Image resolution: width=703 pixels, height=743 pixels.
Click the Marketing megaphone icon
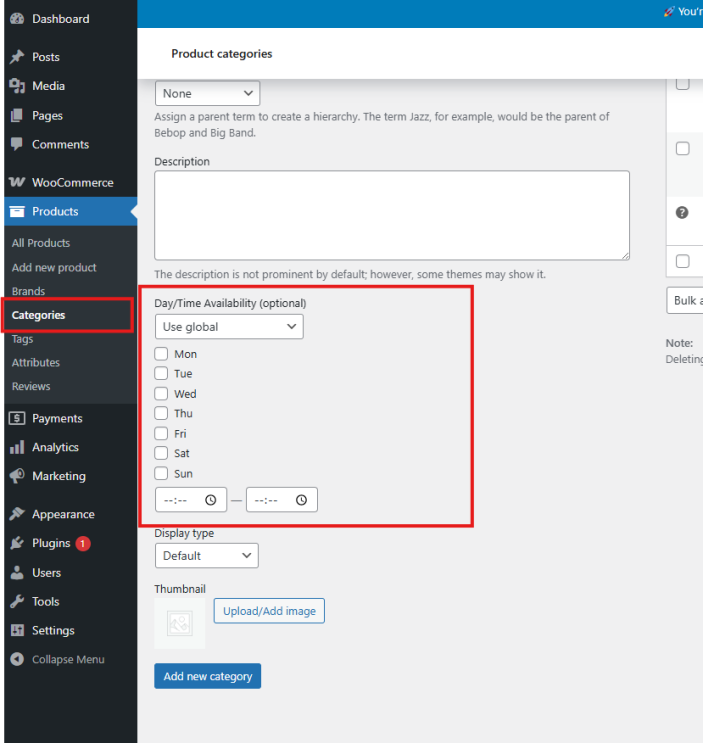[x=16, y=476]
